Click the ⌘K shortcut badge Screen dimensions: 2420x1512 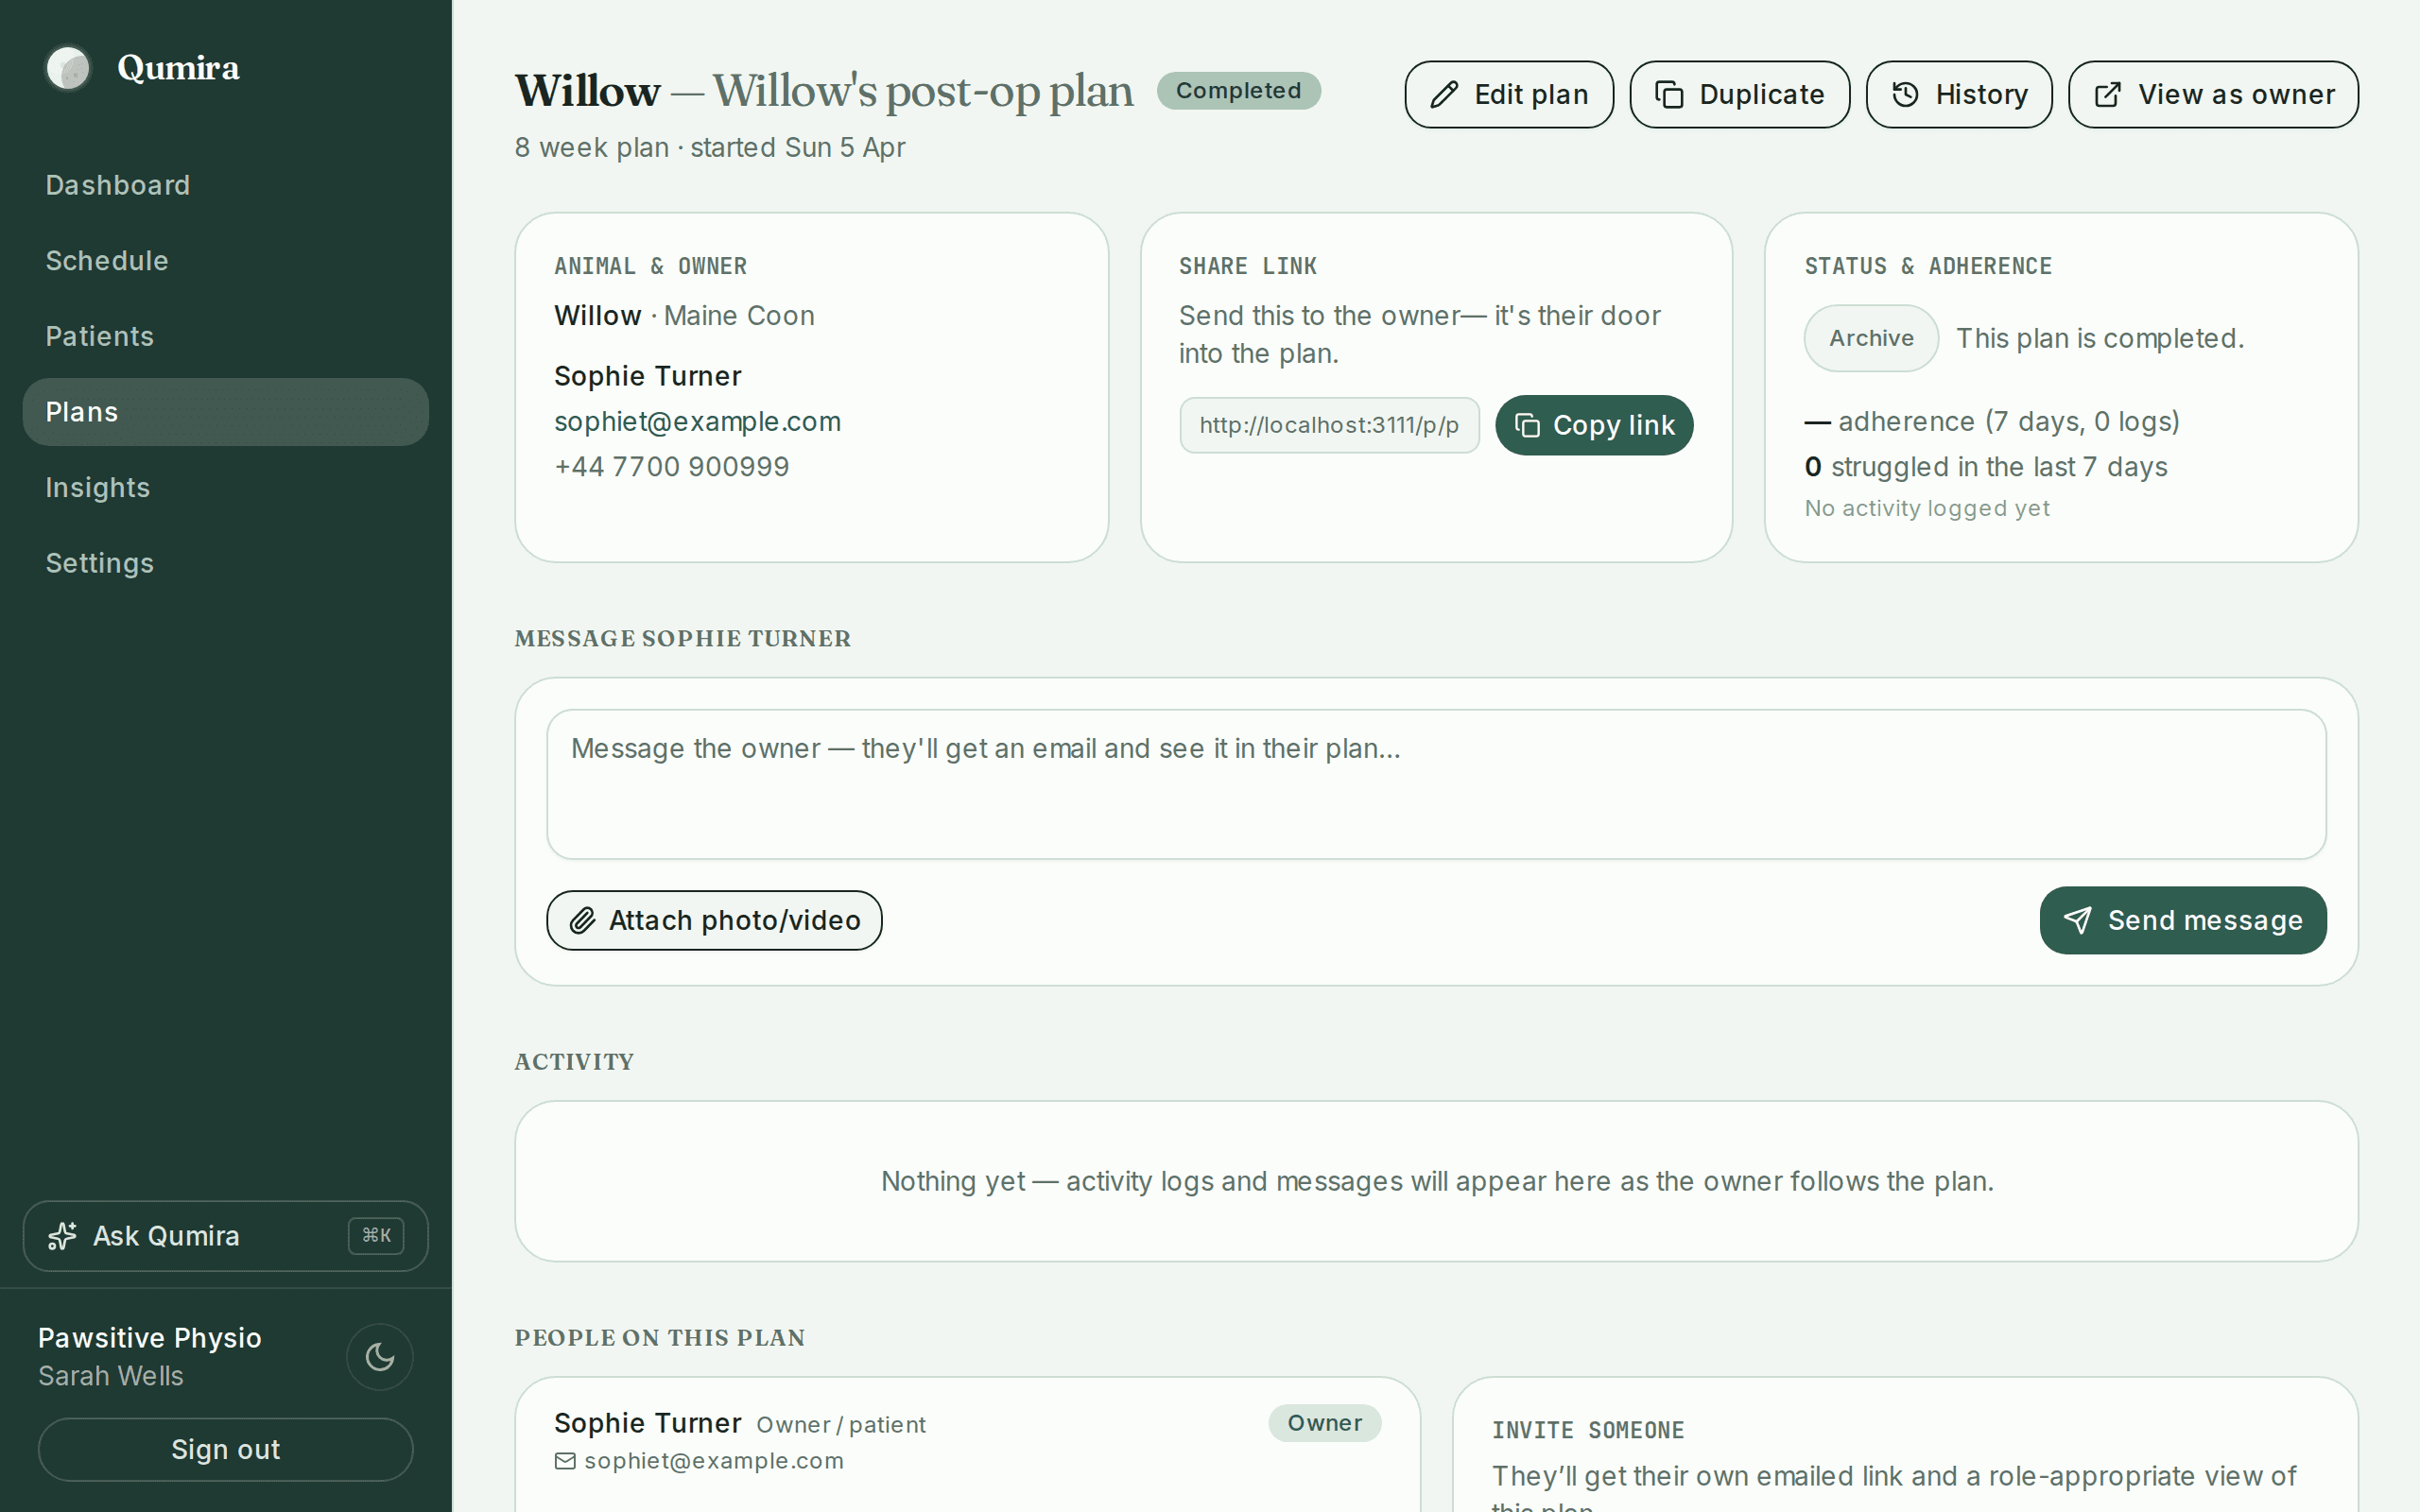(x=376, y=1236)
